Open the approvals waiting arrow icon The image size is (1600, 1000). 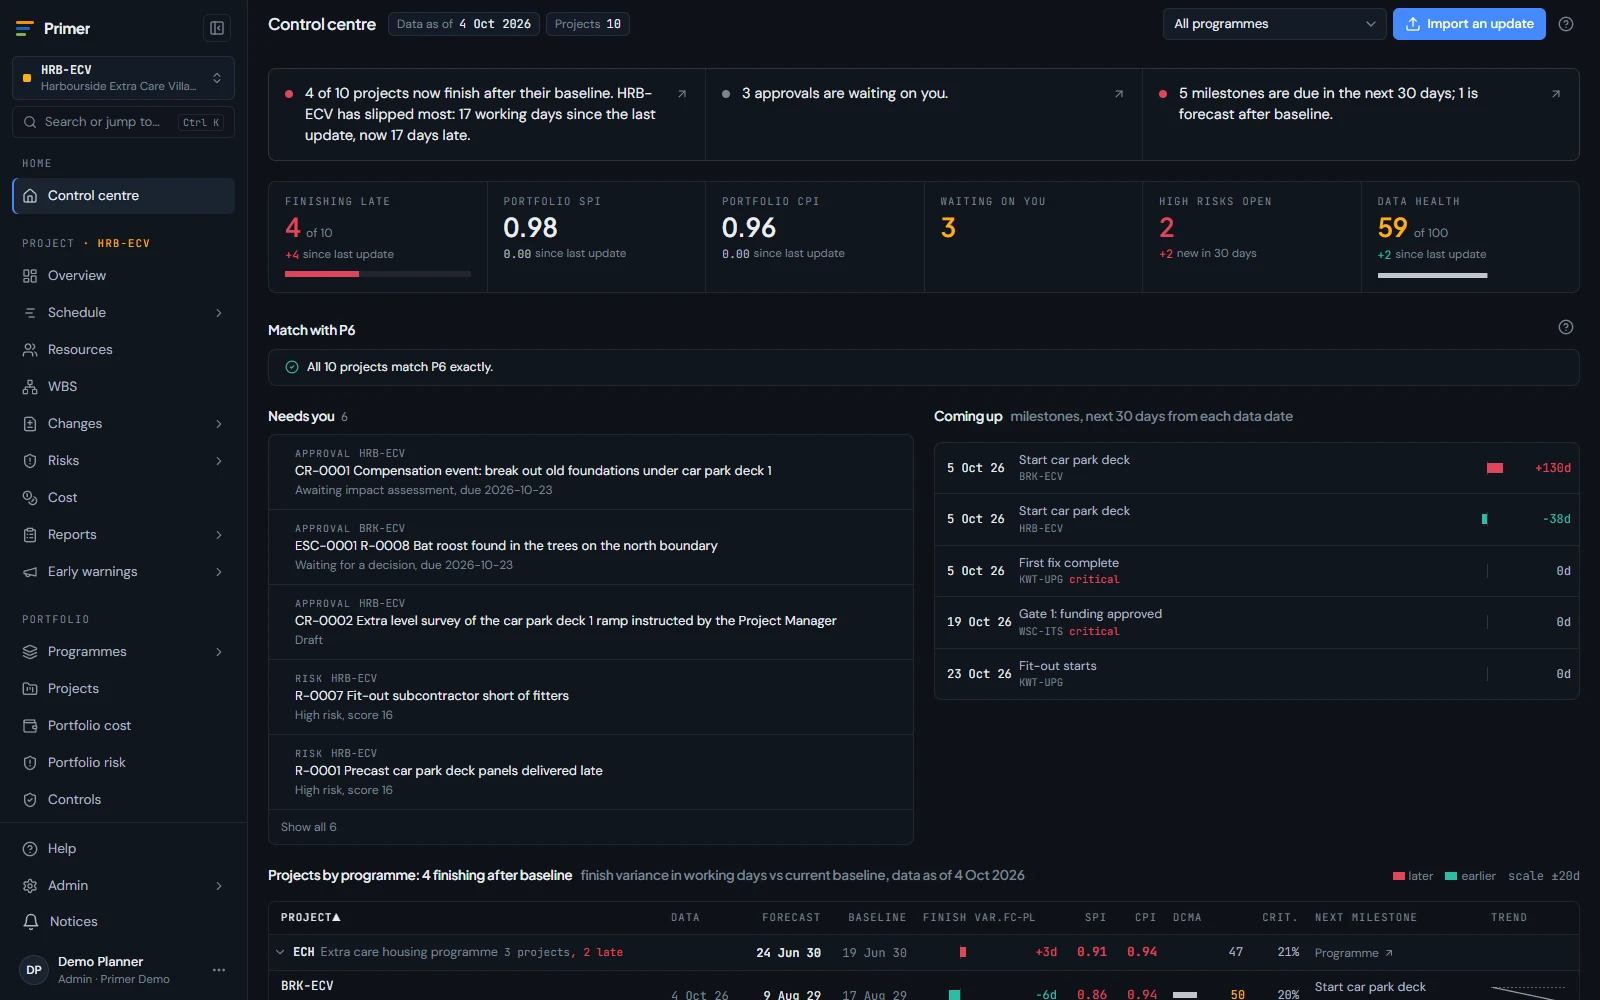1119,94
